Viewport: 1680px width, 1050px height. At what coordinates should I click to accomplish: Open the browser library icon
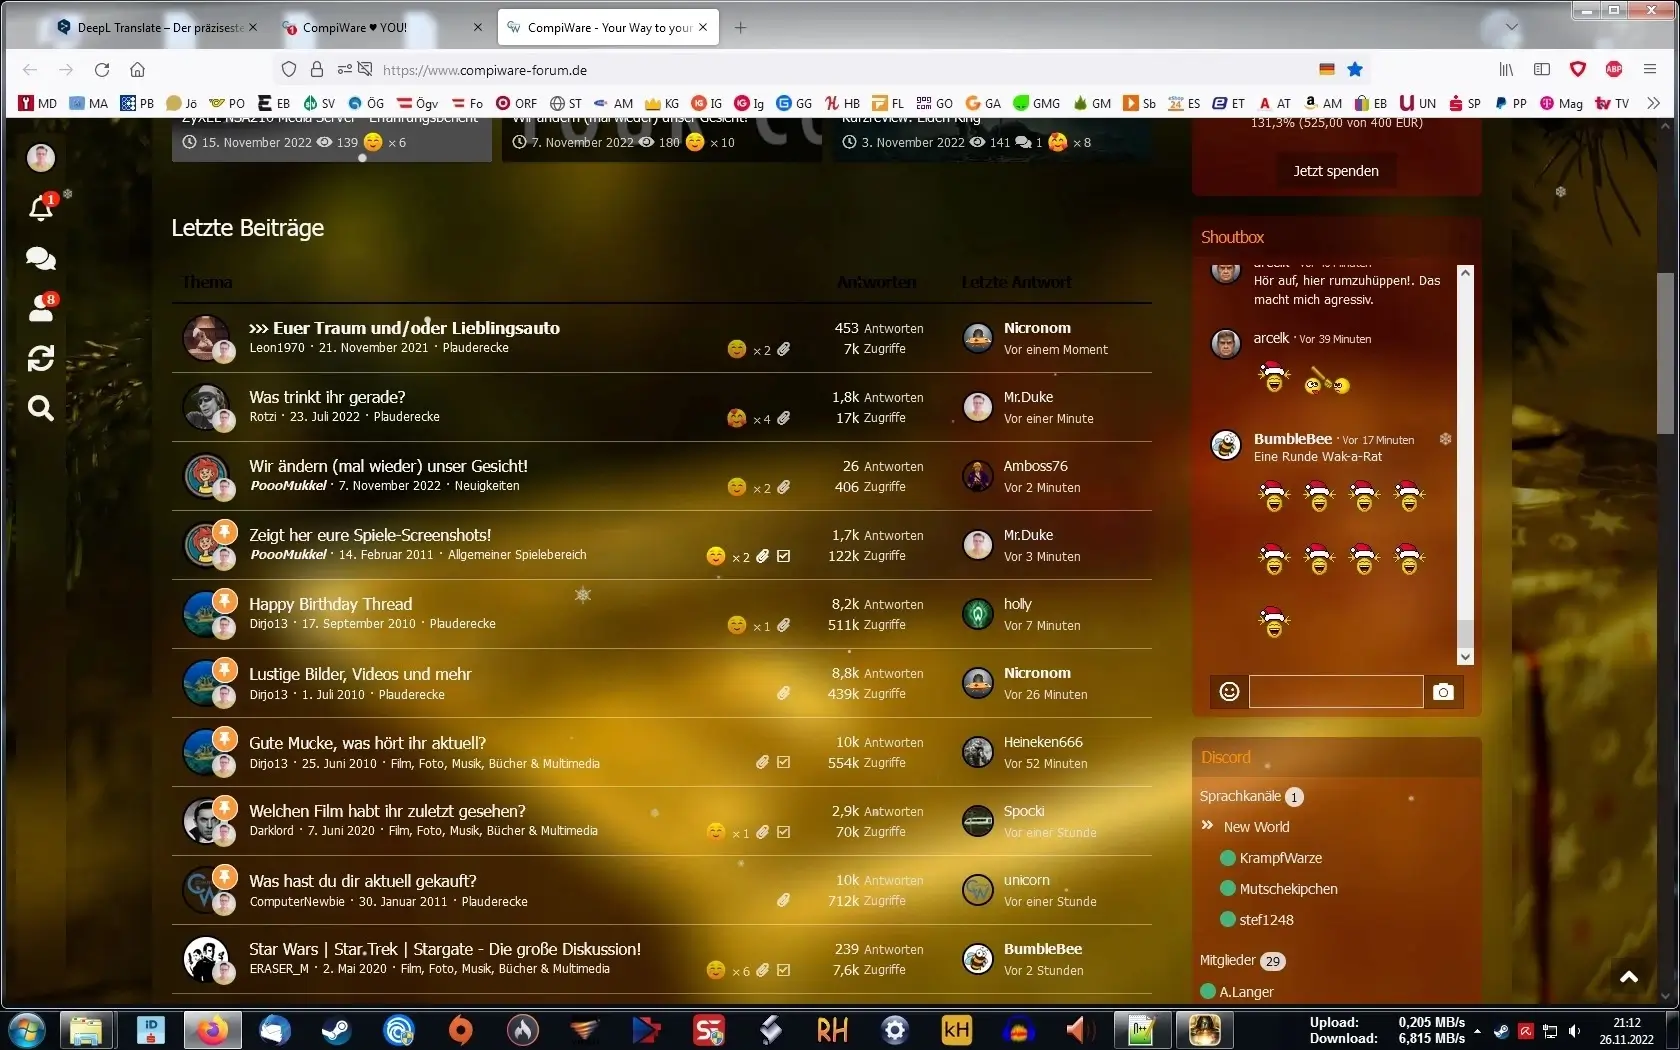click(1506, 69)
